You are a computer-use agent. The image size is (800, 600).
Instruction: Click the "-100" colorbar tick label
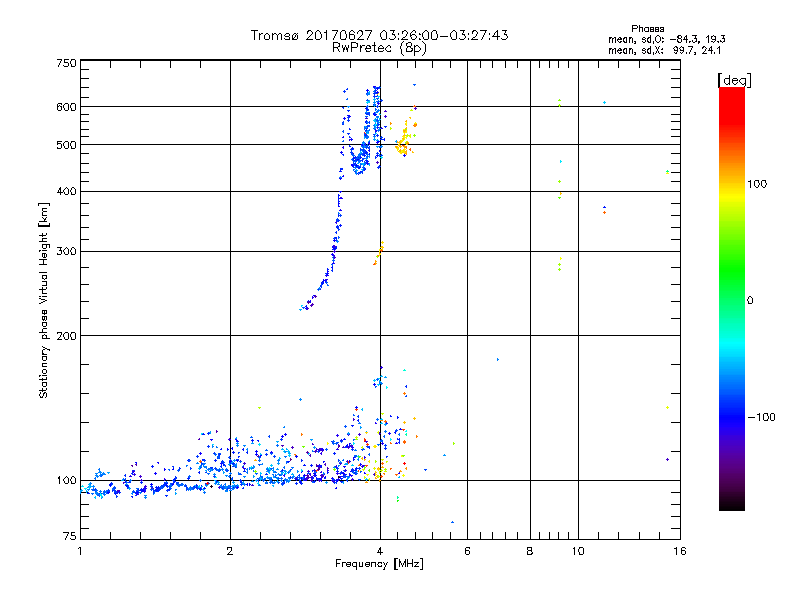[x=763, y=416]
